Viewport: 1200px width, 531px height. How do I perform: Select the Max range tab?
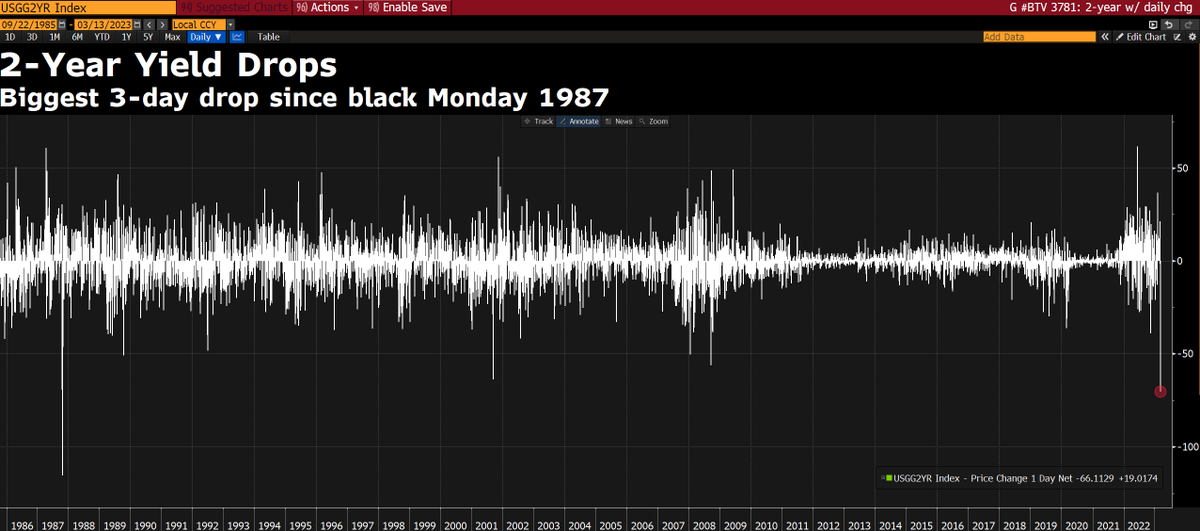click(172, 37)
